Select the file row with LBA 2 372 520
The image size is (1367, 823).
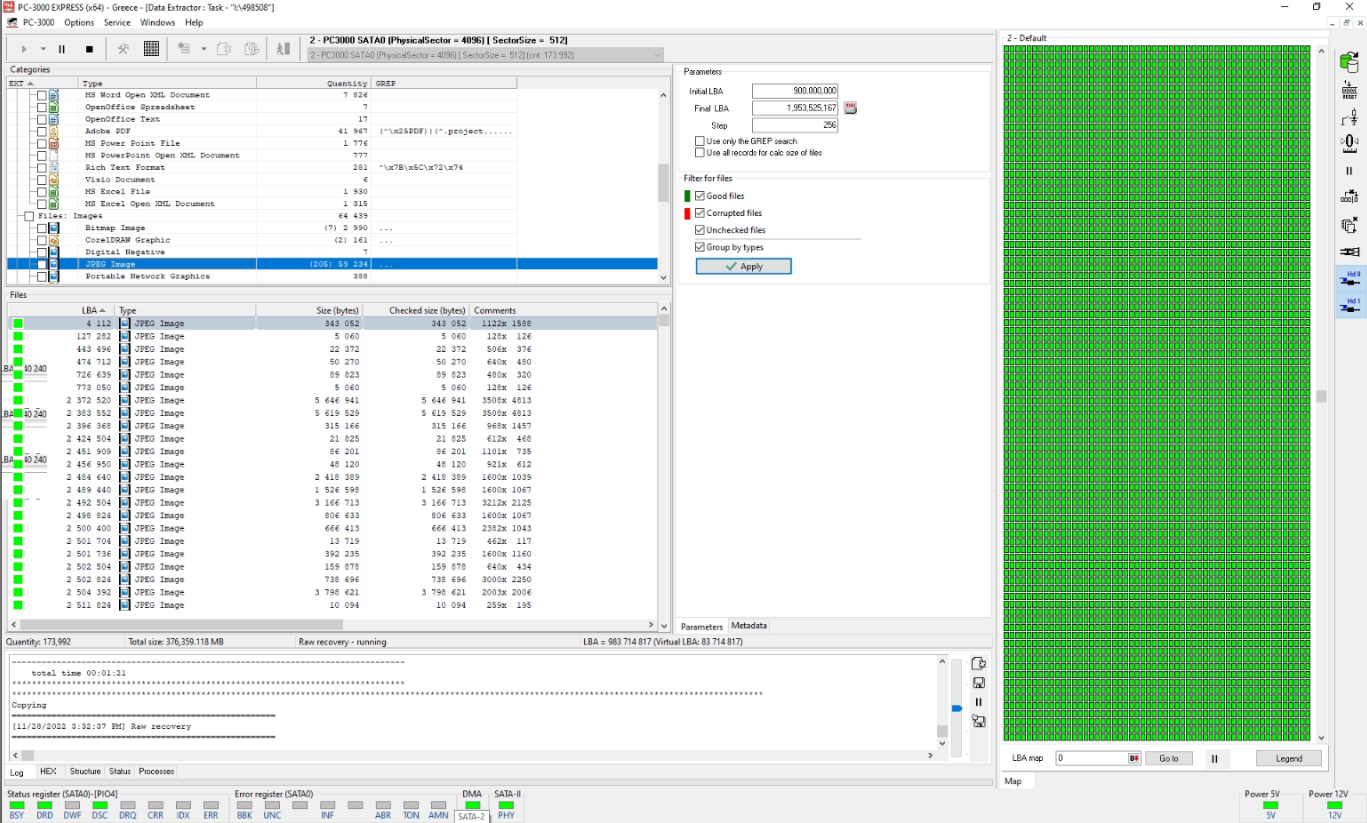pos(332,400)
